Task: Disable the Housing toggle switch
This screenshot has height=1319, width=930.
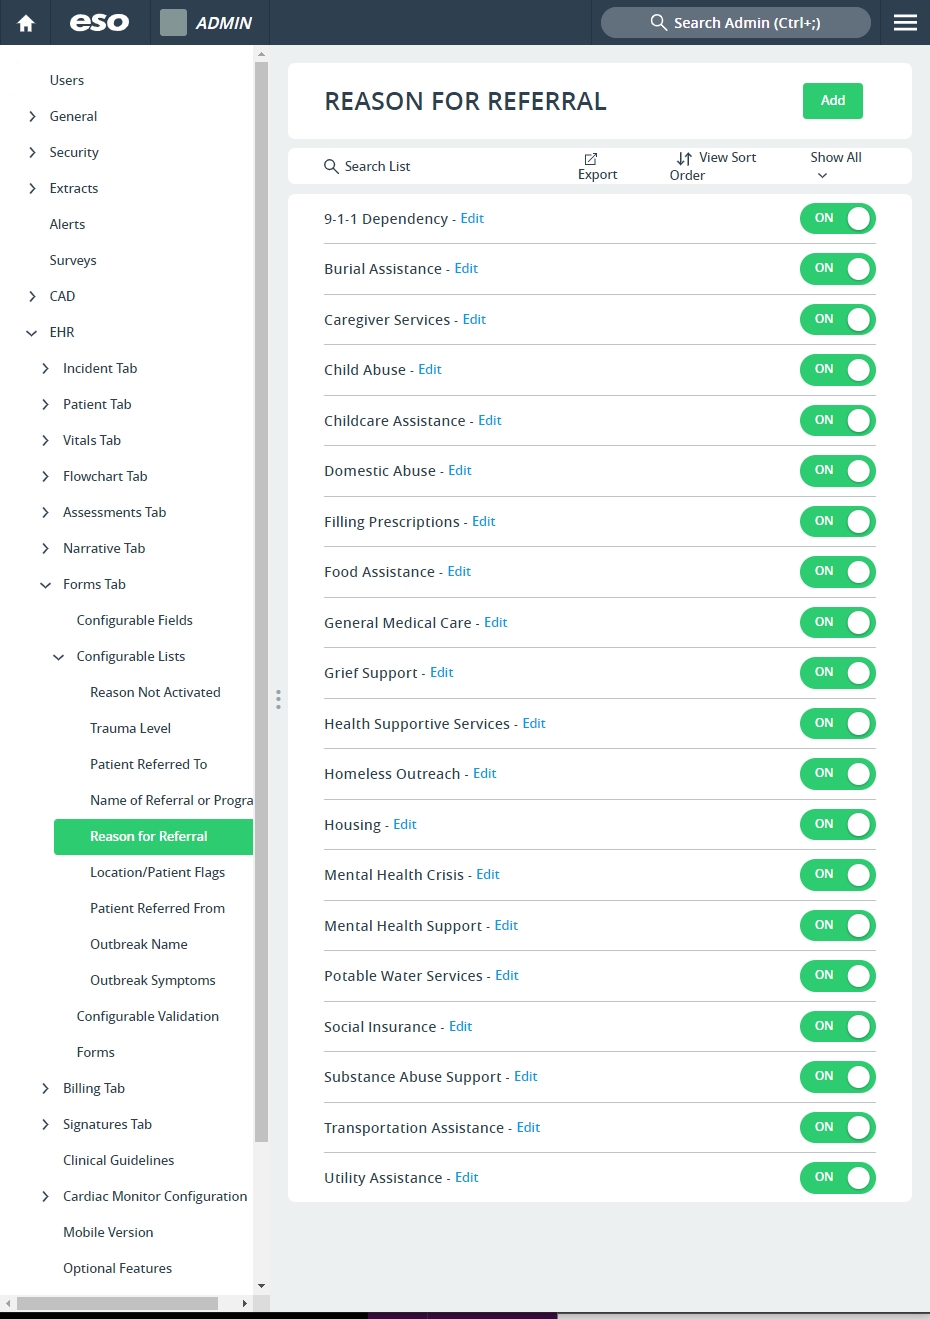Action: pos(838,825)
